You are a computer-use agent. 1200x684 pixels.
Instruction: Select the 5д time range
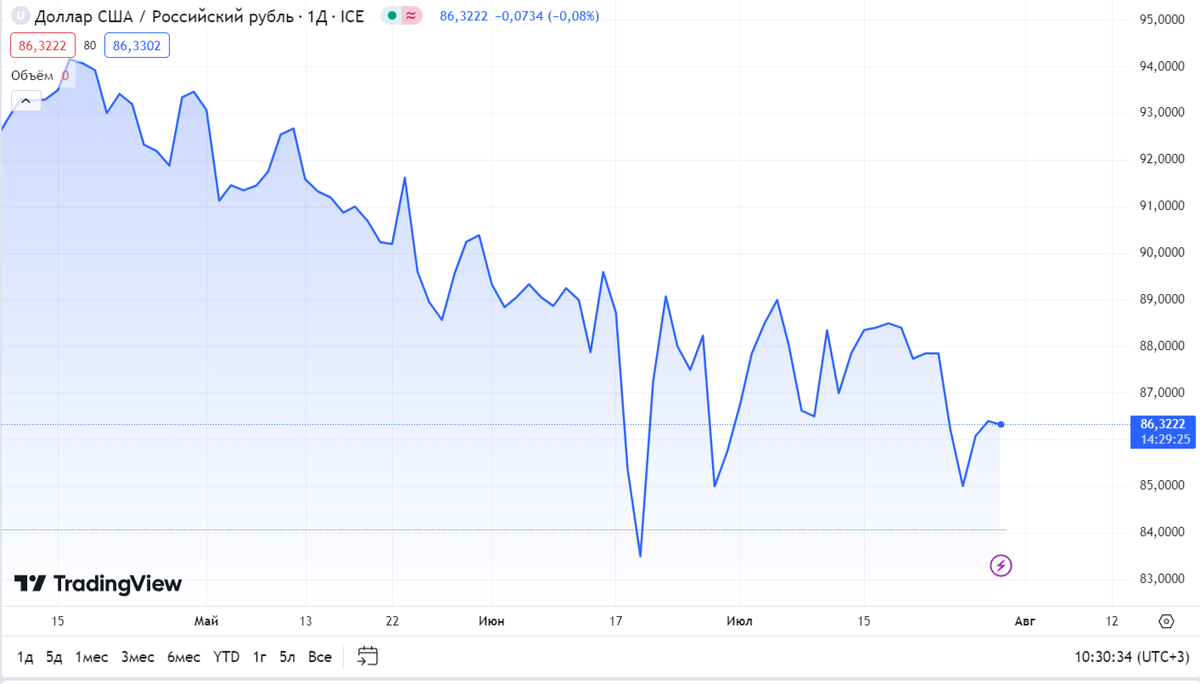pos(54,657)
